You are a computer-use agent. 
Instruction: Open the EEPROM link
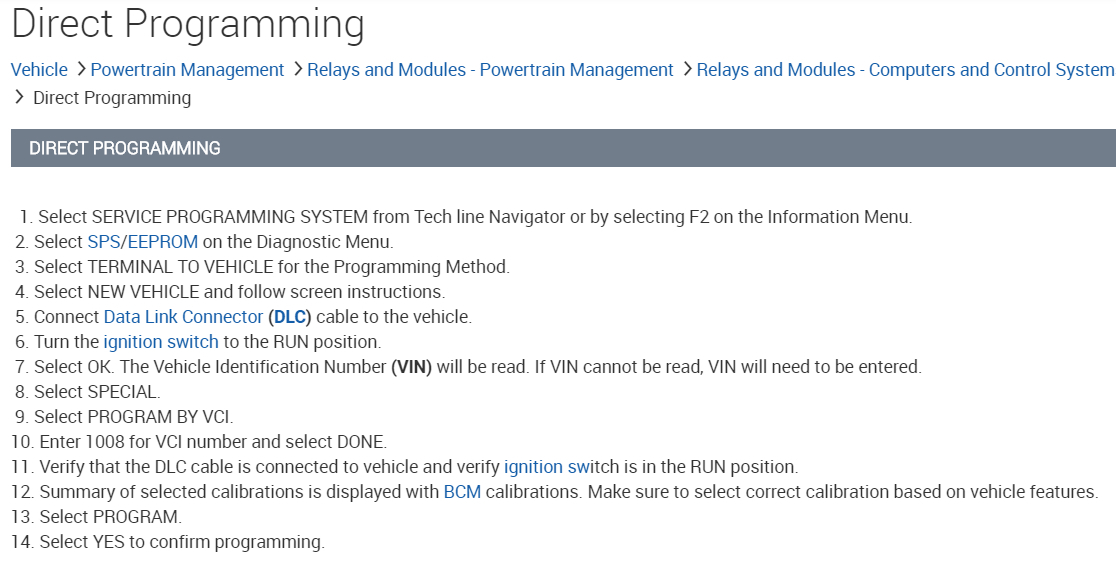pyautogui.click(x=163, y=242)
